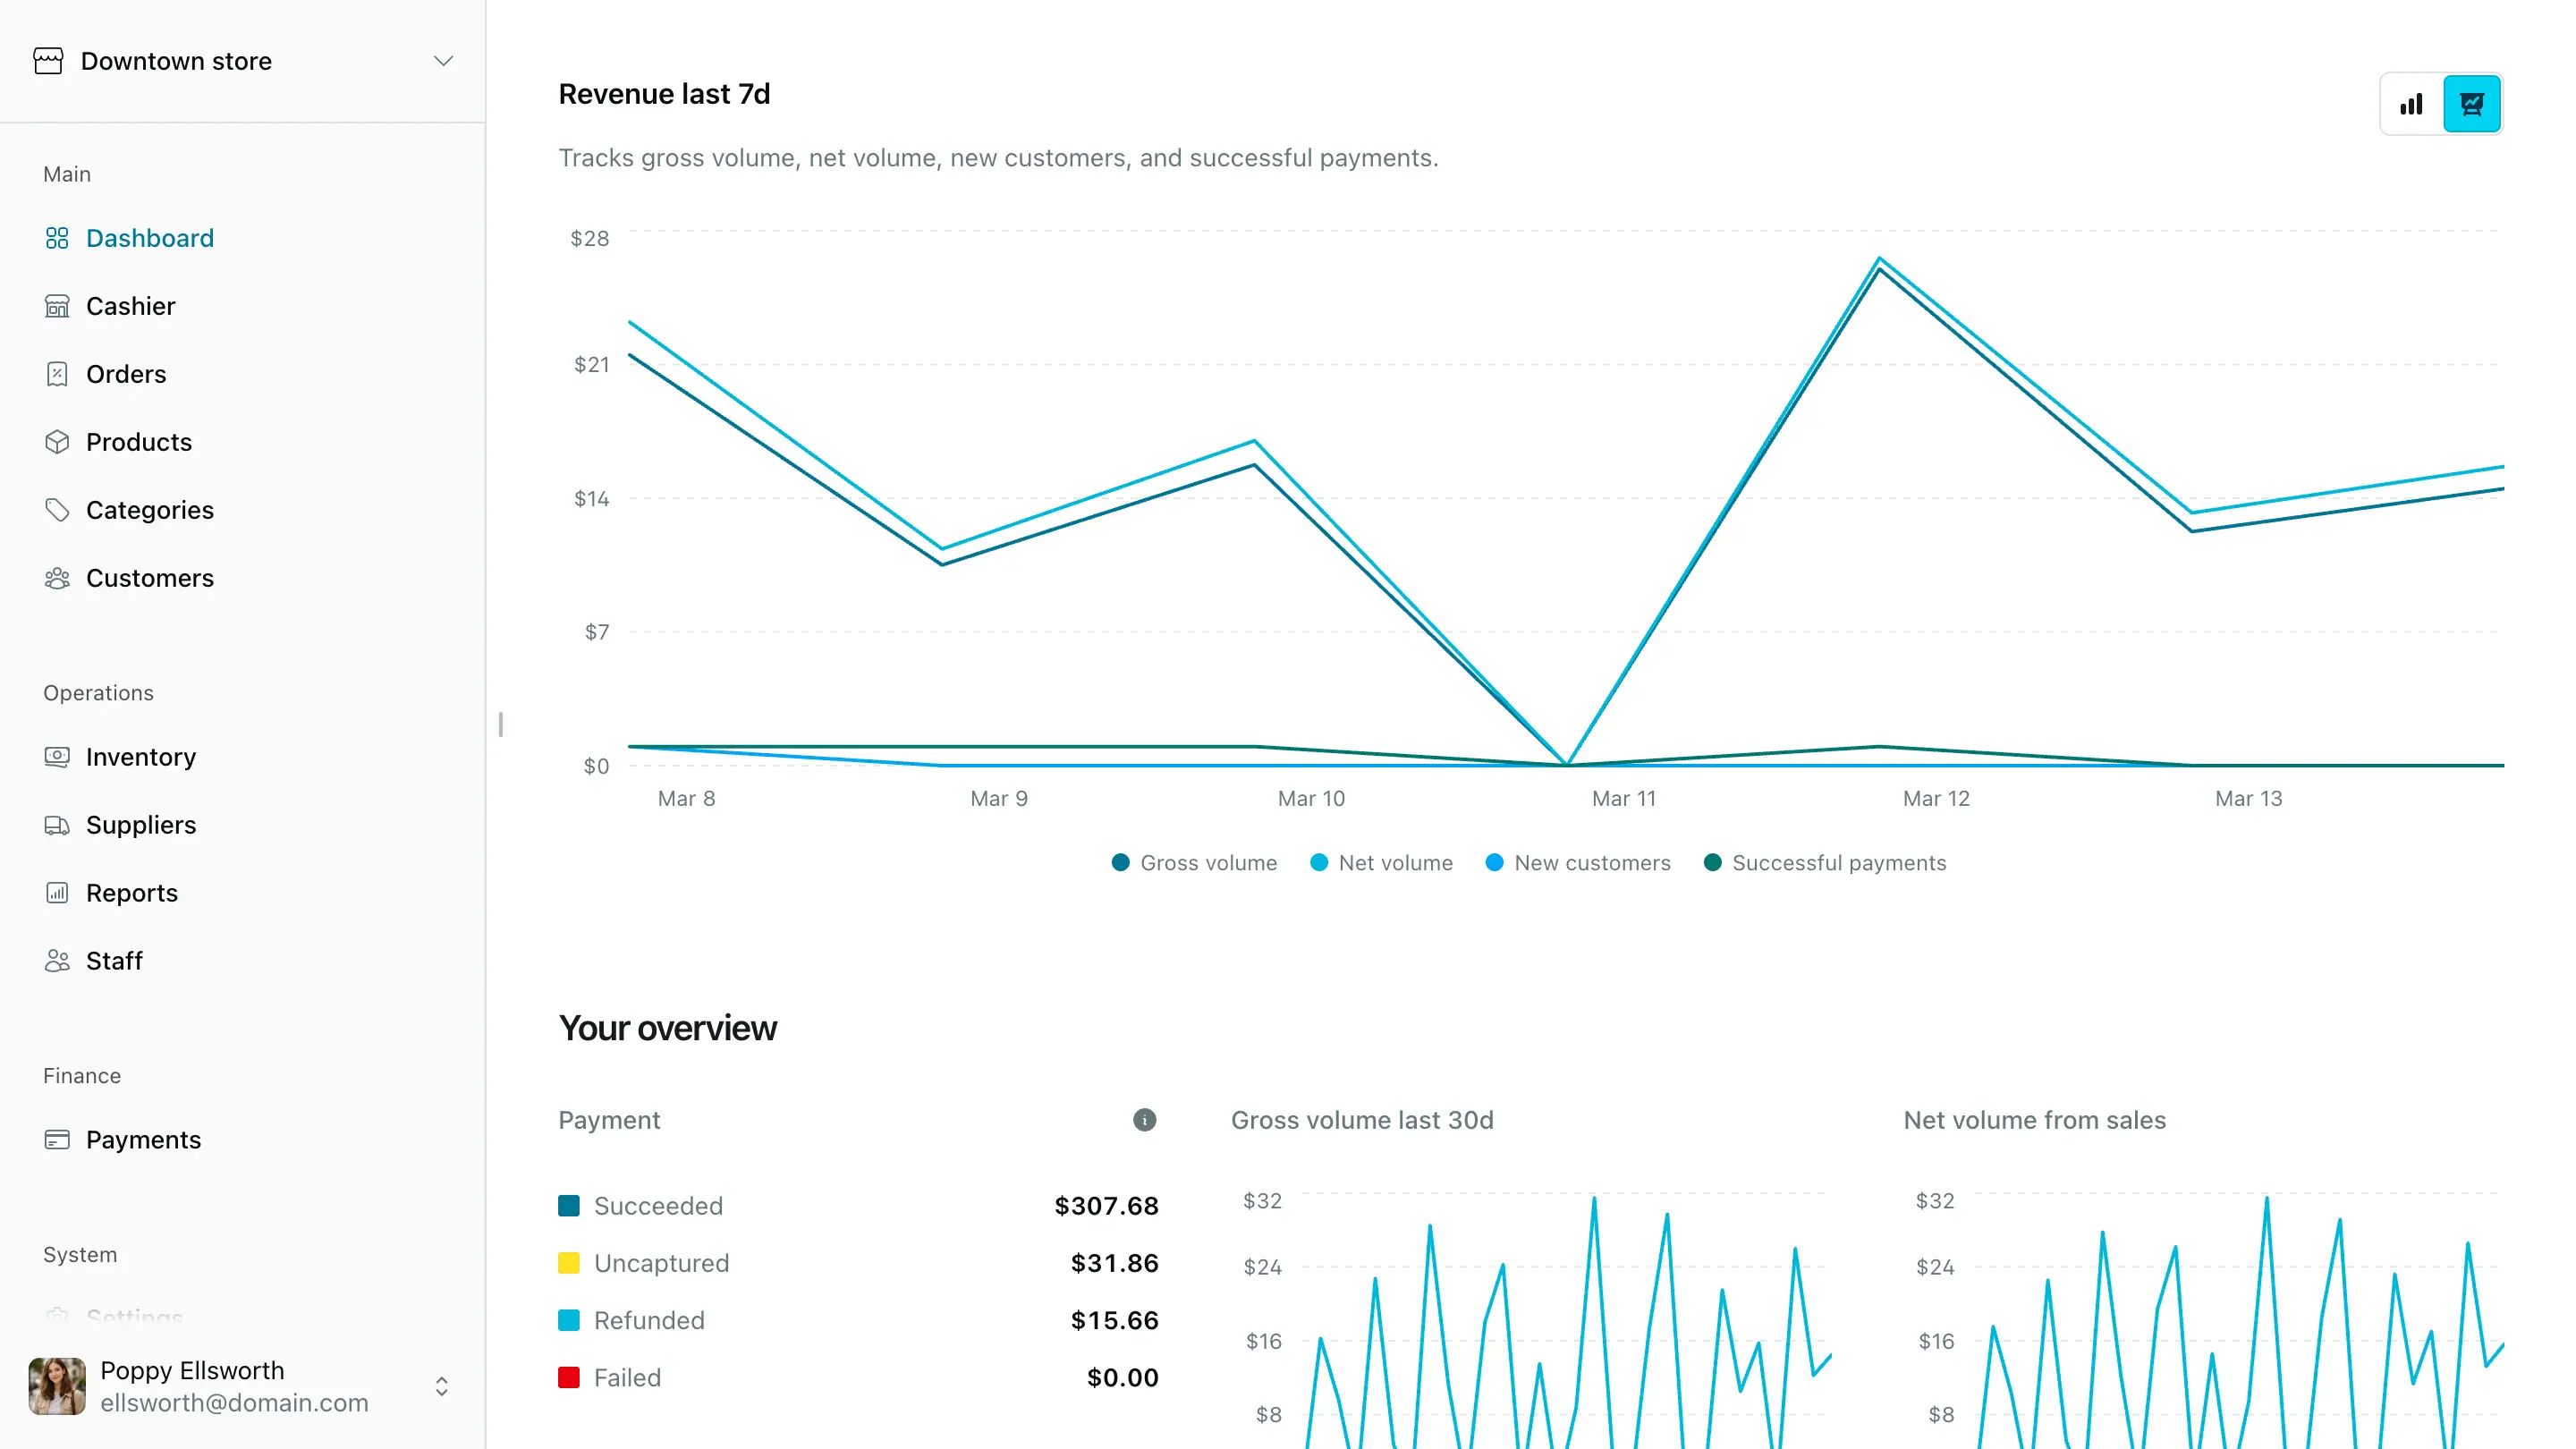The image size is (2576, 1449).
Task: Switch revenue chart to bar view
Action: [x=2411, y=104]
